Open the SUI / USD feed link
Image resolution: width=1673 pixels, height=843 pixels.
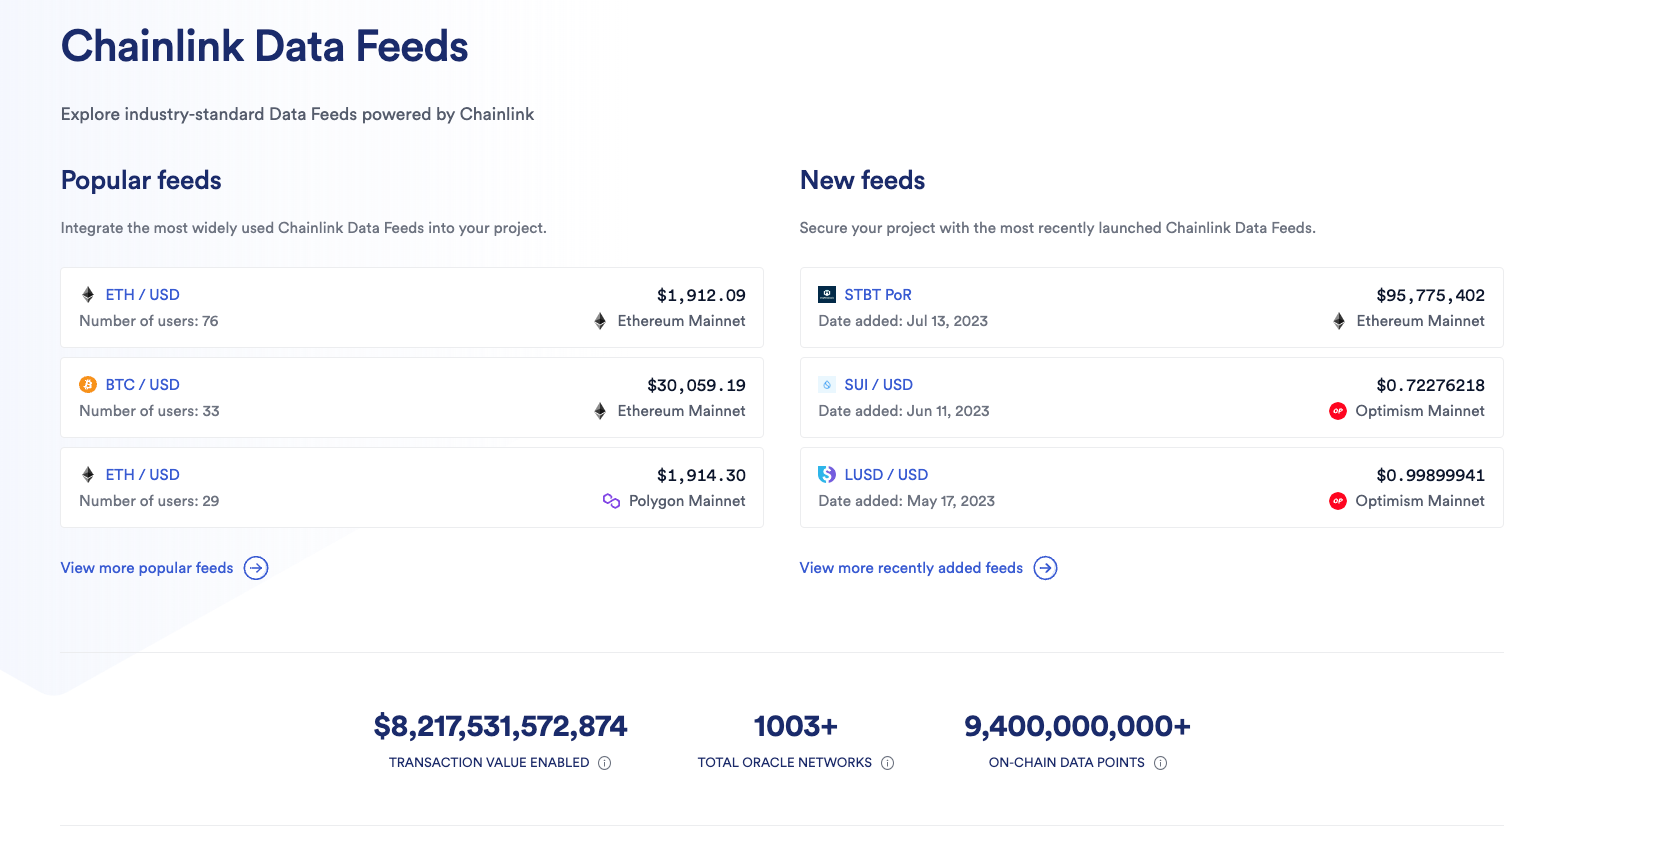coord(878,385)
